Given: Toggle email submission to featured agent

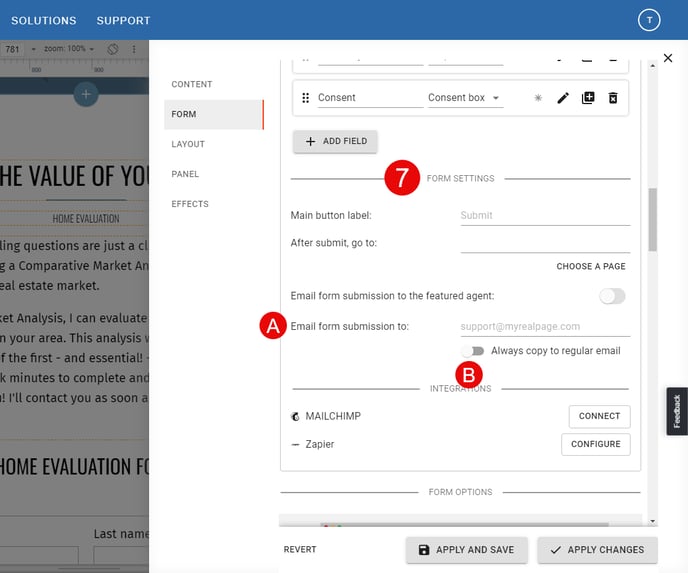Looking at the screenshot, I should coord(612,296).
